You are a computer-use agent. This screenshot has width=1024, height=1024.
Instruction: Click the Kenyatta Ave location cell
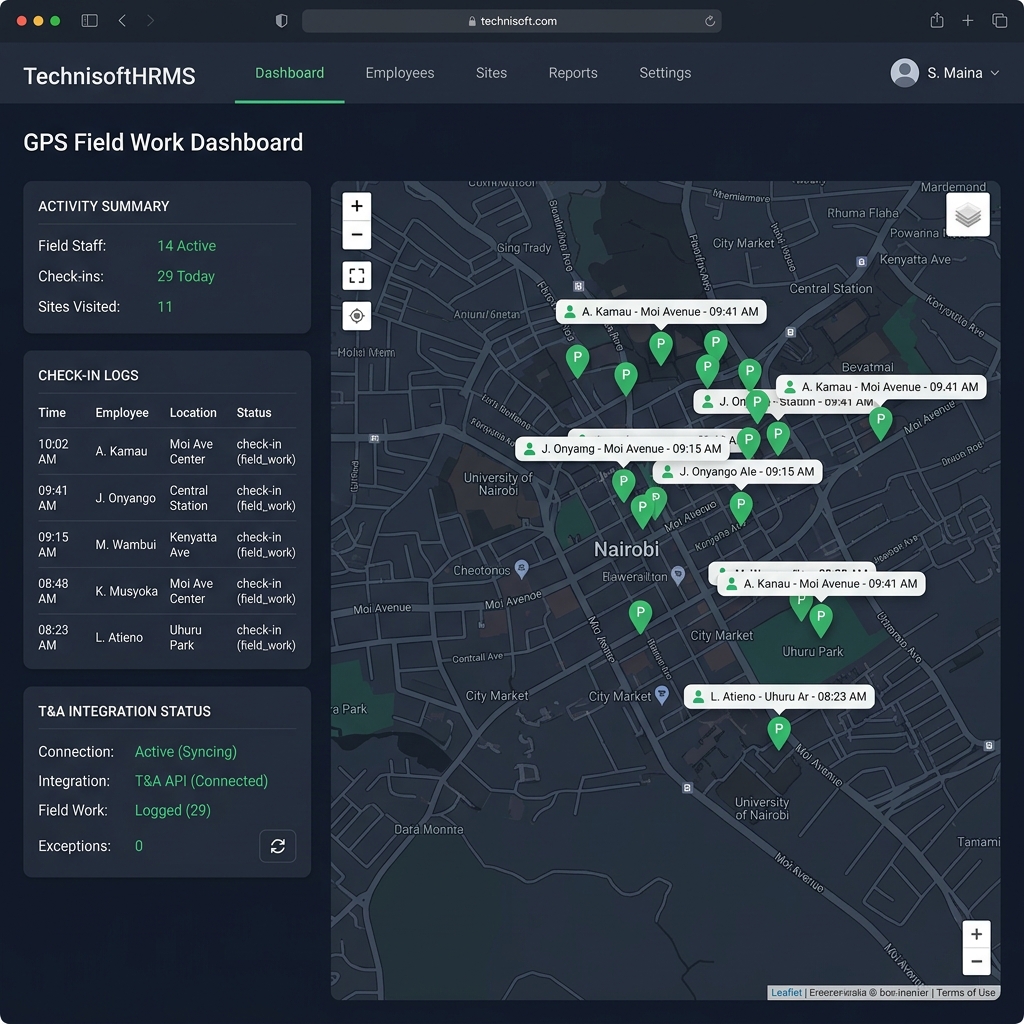(193, 545)
